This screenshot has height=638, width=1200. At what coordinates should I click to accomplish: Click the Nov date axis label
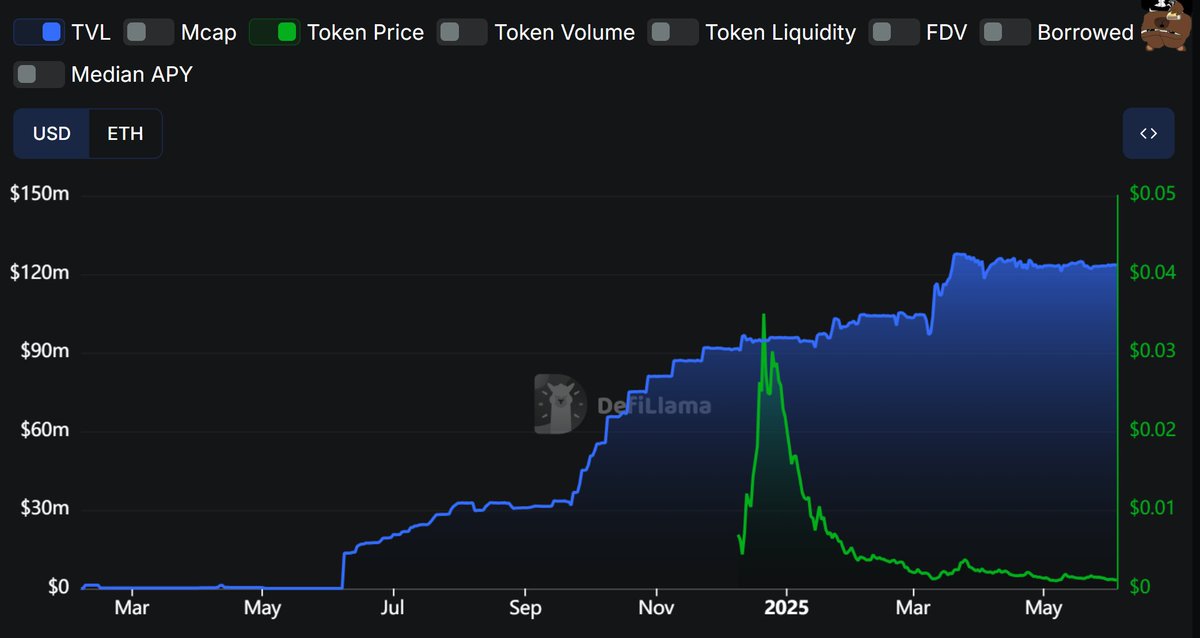(655, 607)
